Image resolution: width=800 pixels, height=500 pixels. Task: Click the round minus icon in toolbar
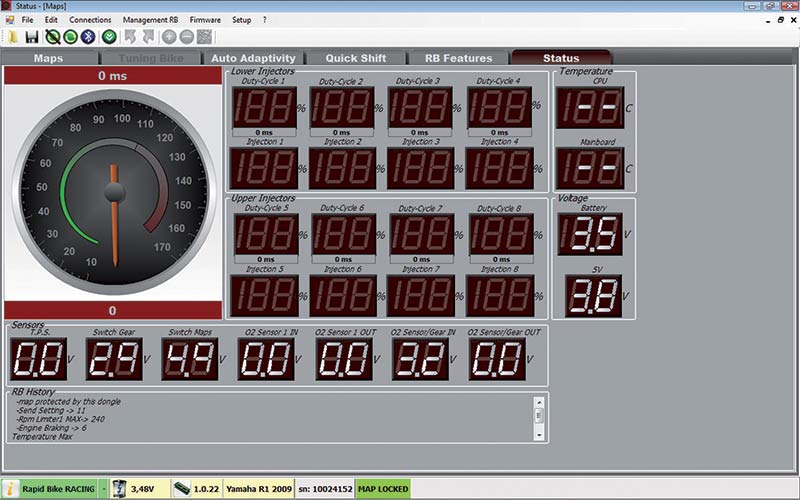coord(186,37)
